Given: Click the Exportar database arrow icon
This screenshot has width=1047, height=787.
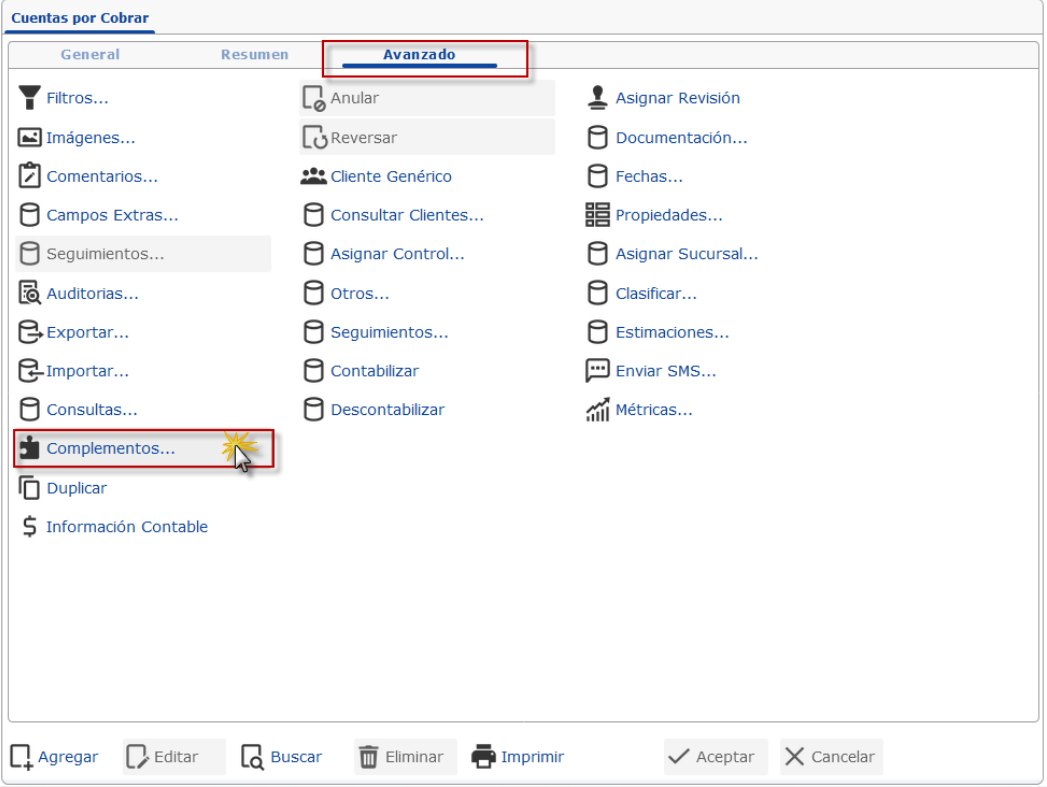Looking at the screenshot, I should (x=30, y=332).
